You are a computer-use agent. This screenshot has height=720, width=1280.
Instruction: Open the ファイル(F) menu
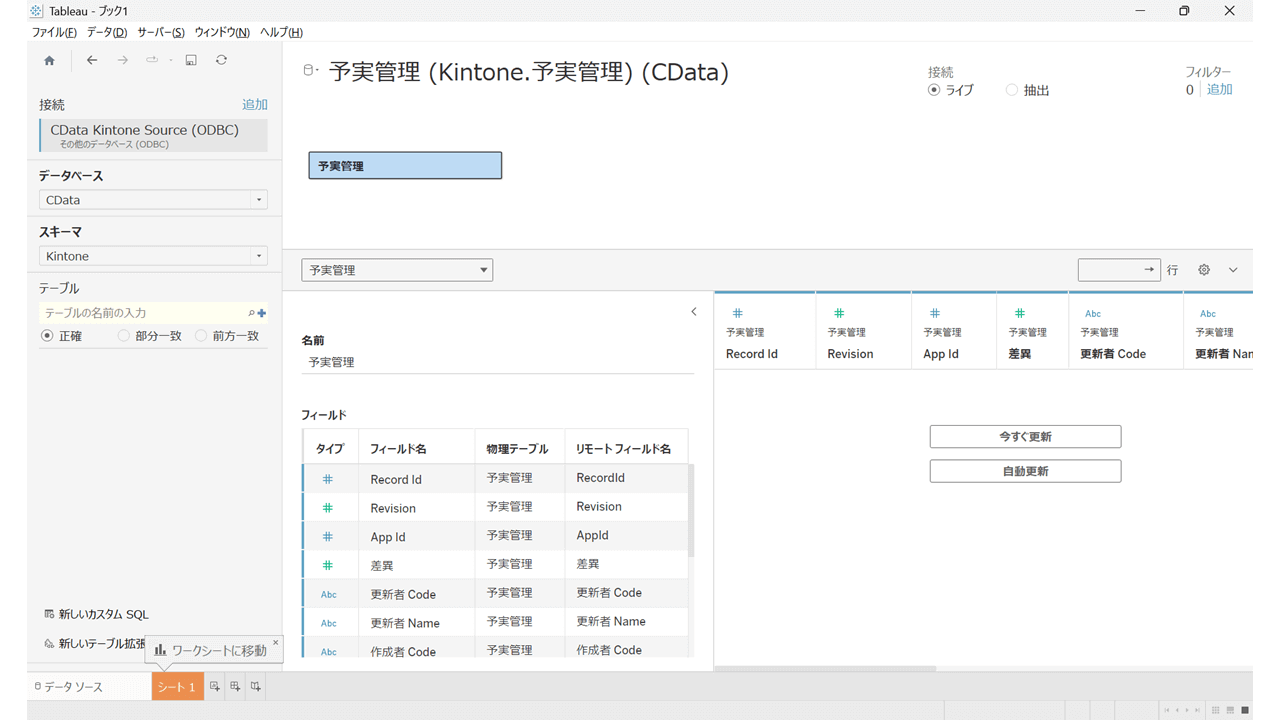(54, 33)
